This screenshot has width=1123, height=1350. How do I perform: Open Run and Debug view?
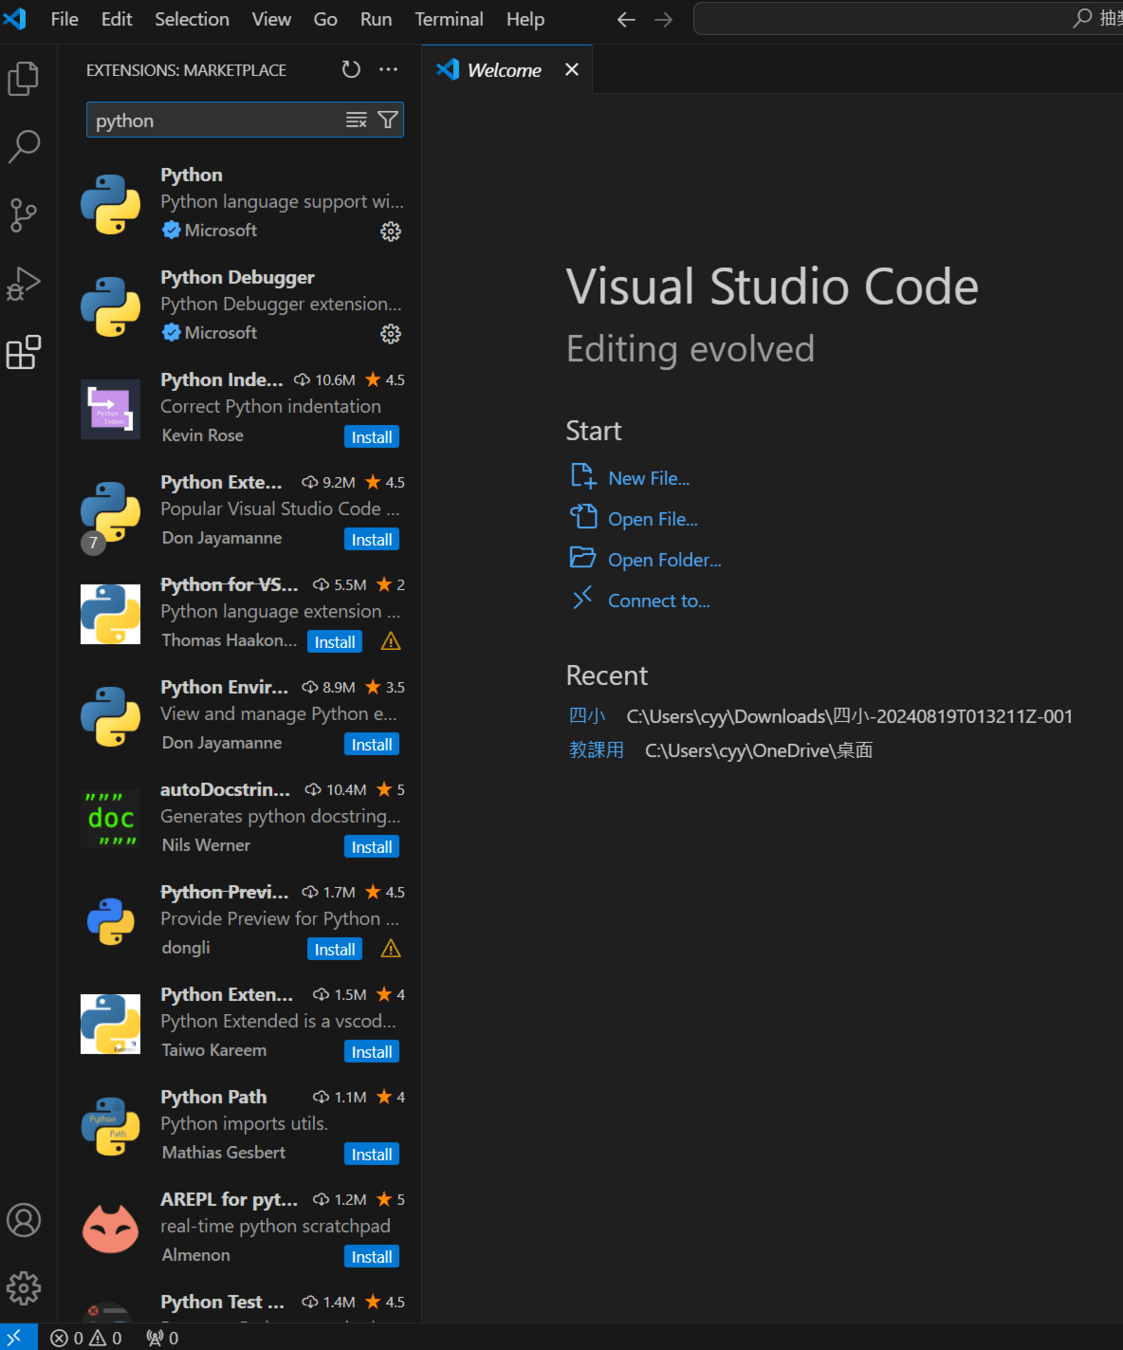pos(24,284)
